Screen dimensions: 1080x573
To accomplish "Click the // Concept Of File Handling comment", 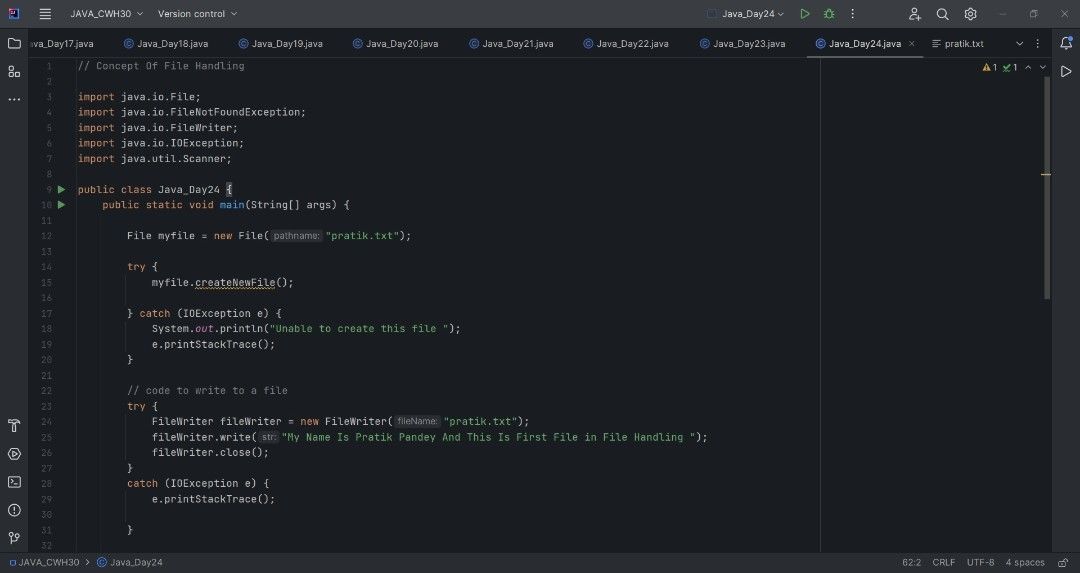I will pos(161,66).
